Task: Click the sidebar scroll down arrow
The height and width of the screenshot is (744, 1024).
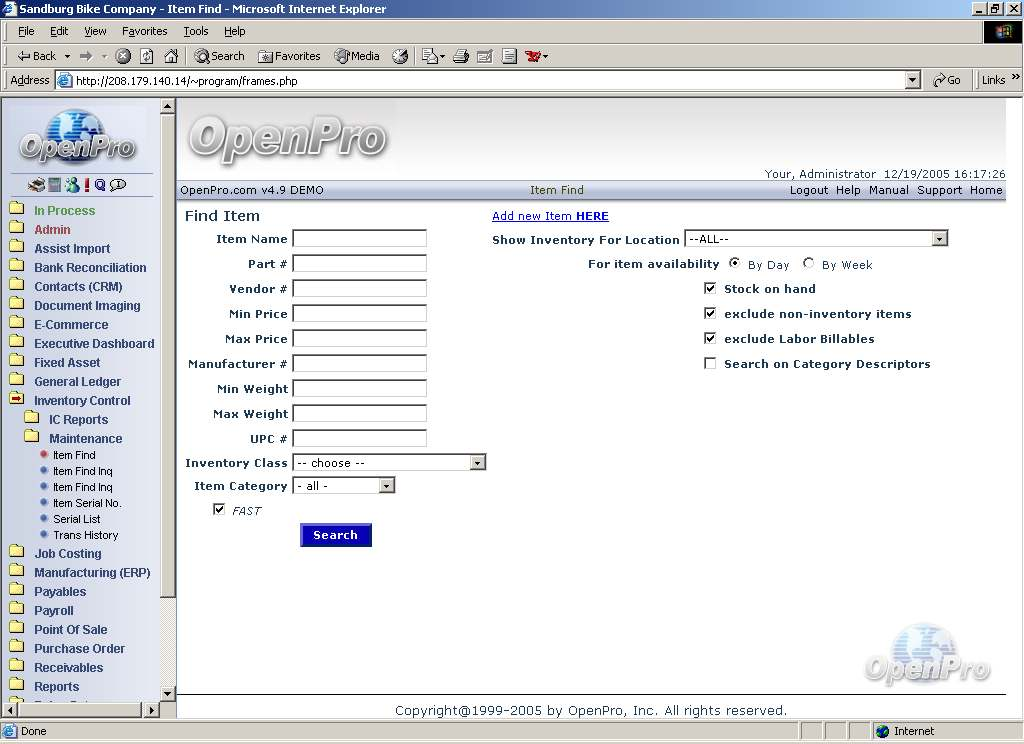Action: [168, 693]
